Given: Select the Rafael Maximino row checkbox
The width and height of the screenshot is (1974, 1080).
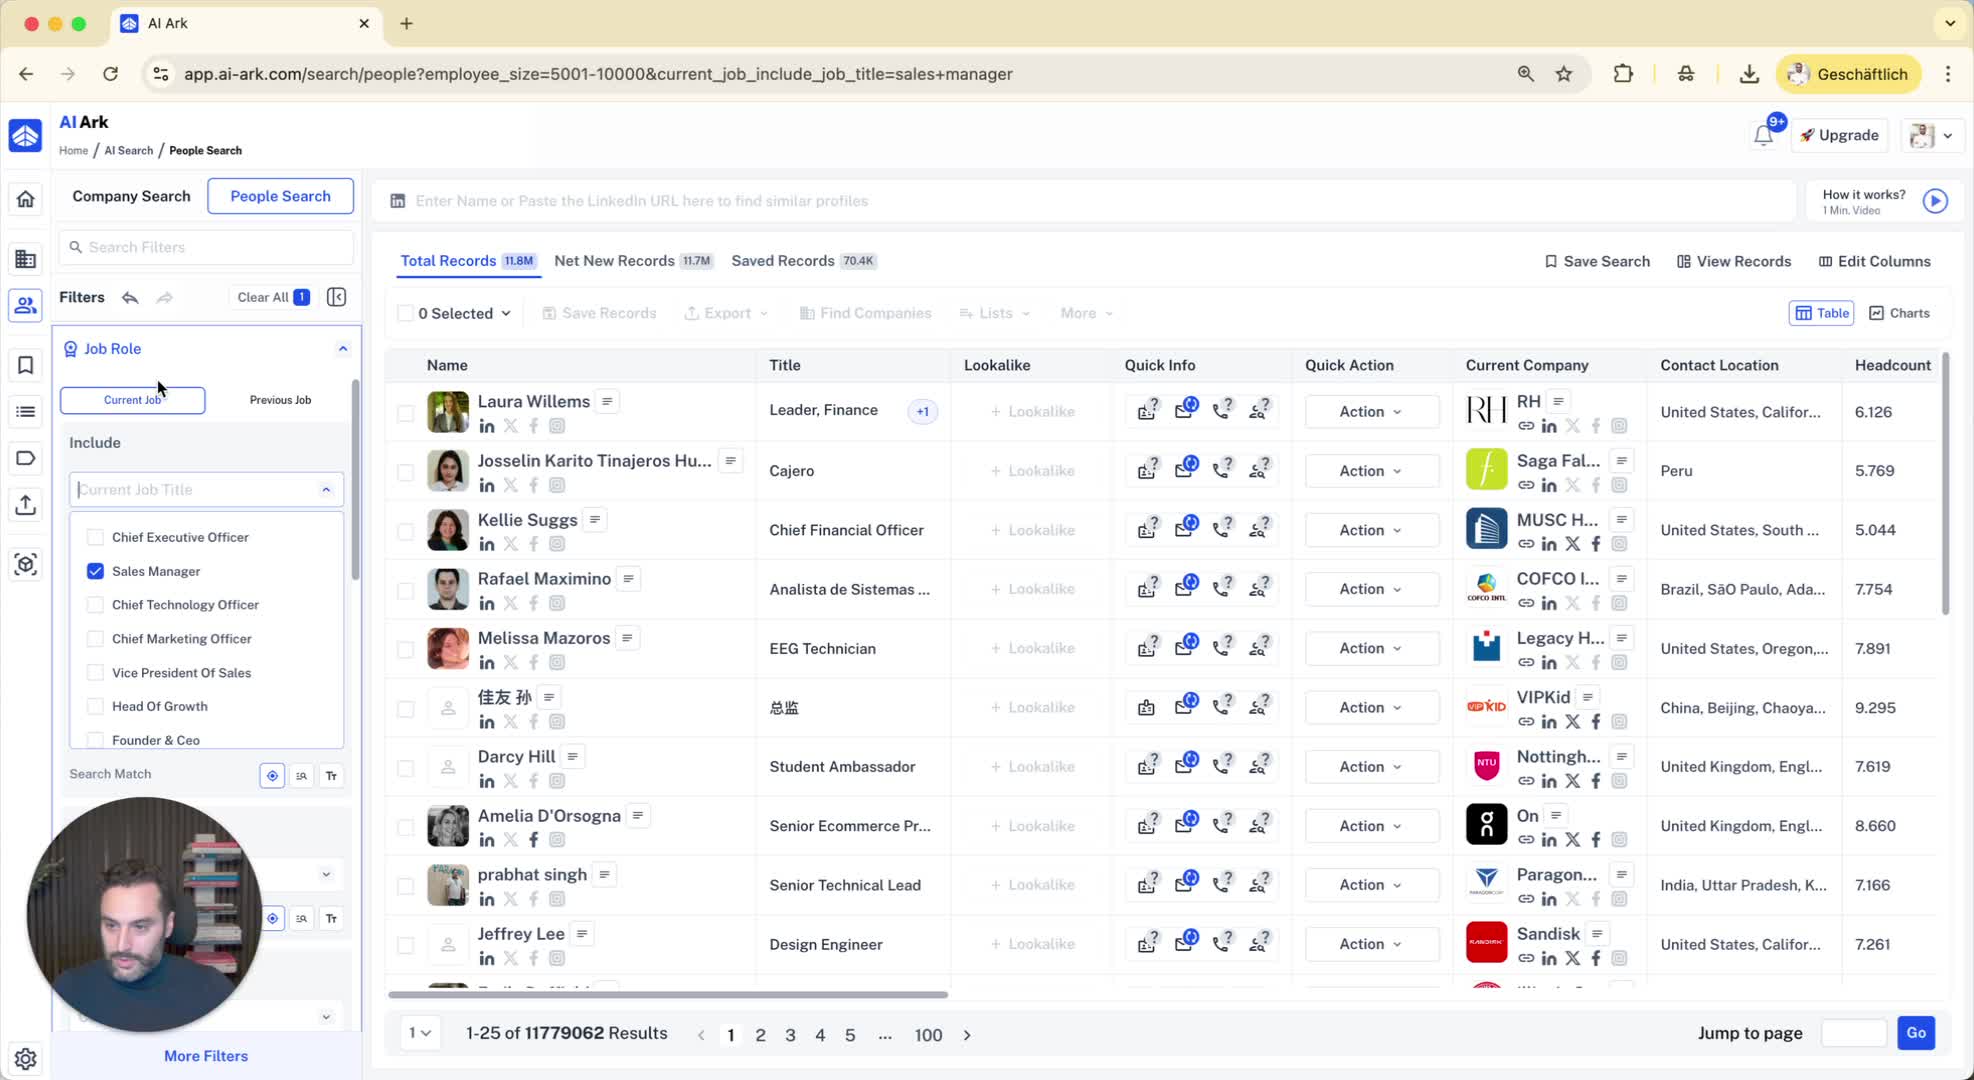Looking at the screenshot, I should click(x=405, y=590).
